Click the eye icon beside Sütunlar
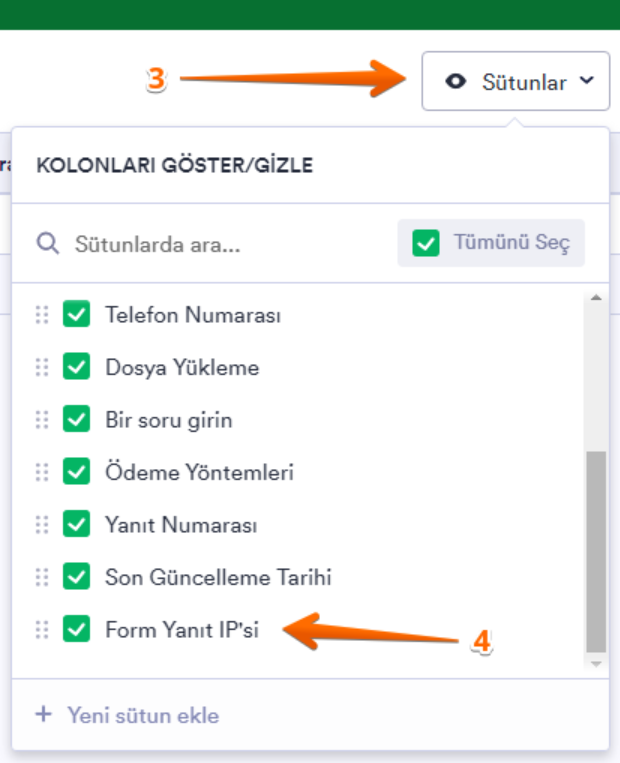Viewport: 620px width, 763px height. [x=456, y=82]
